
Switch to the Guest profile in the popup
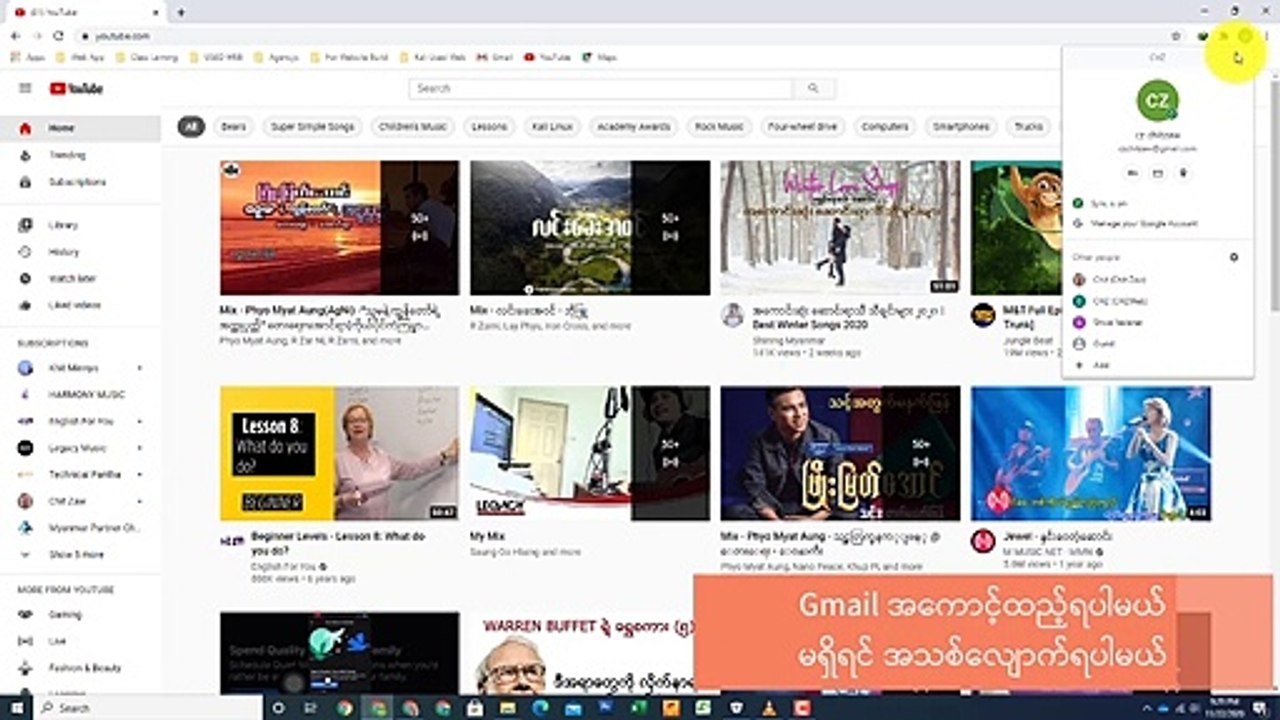pyautogui.click(x=1158, y=344)
